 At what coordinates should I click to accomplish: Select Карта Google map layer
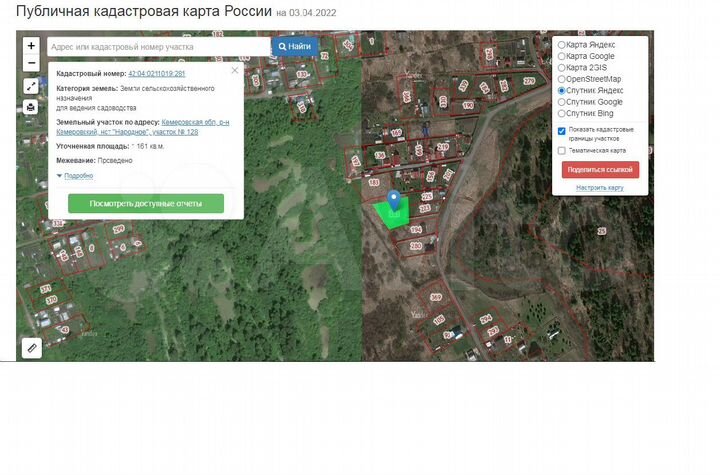pyautogui.click(x=562, y=56)
